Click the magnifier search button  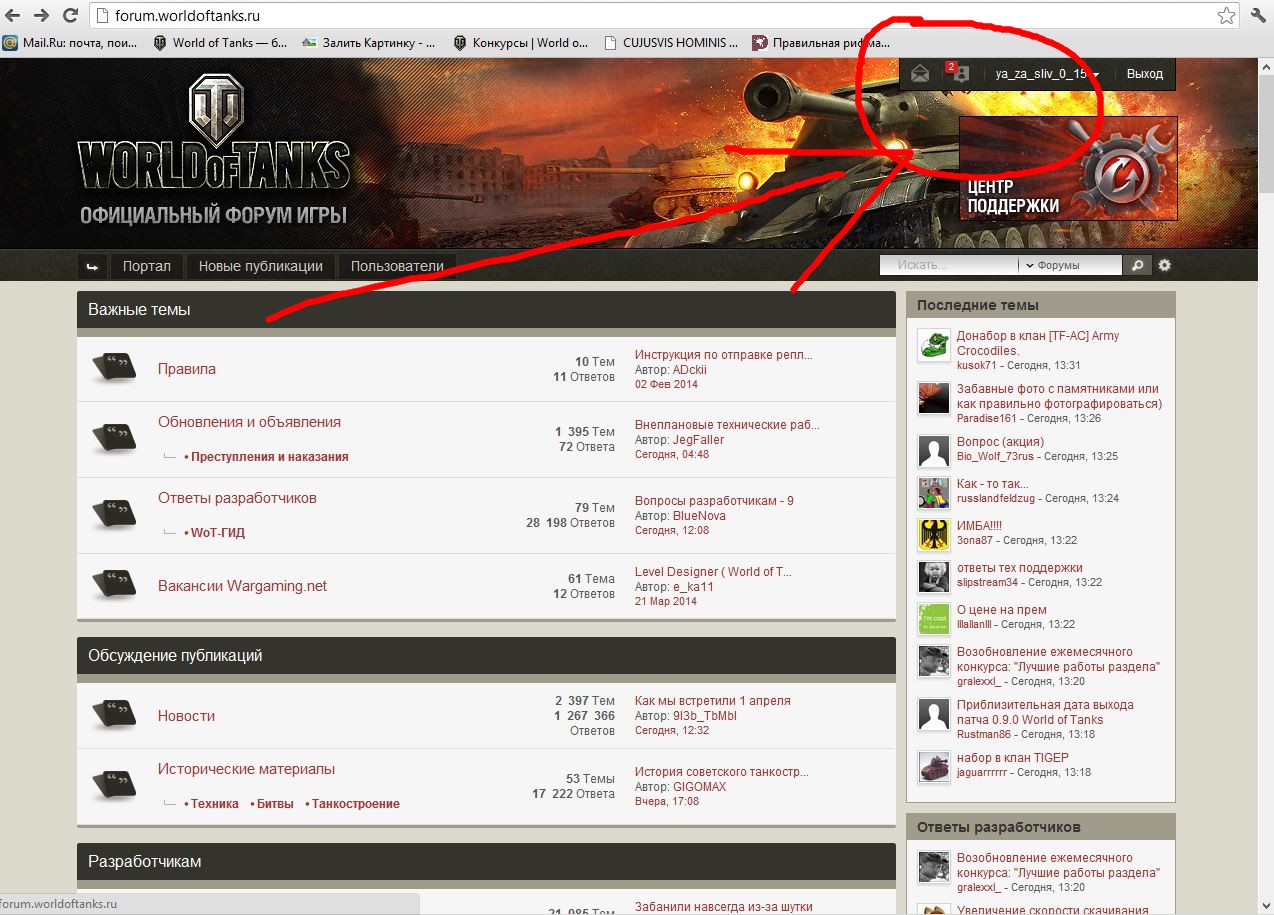coord(1137,265)
